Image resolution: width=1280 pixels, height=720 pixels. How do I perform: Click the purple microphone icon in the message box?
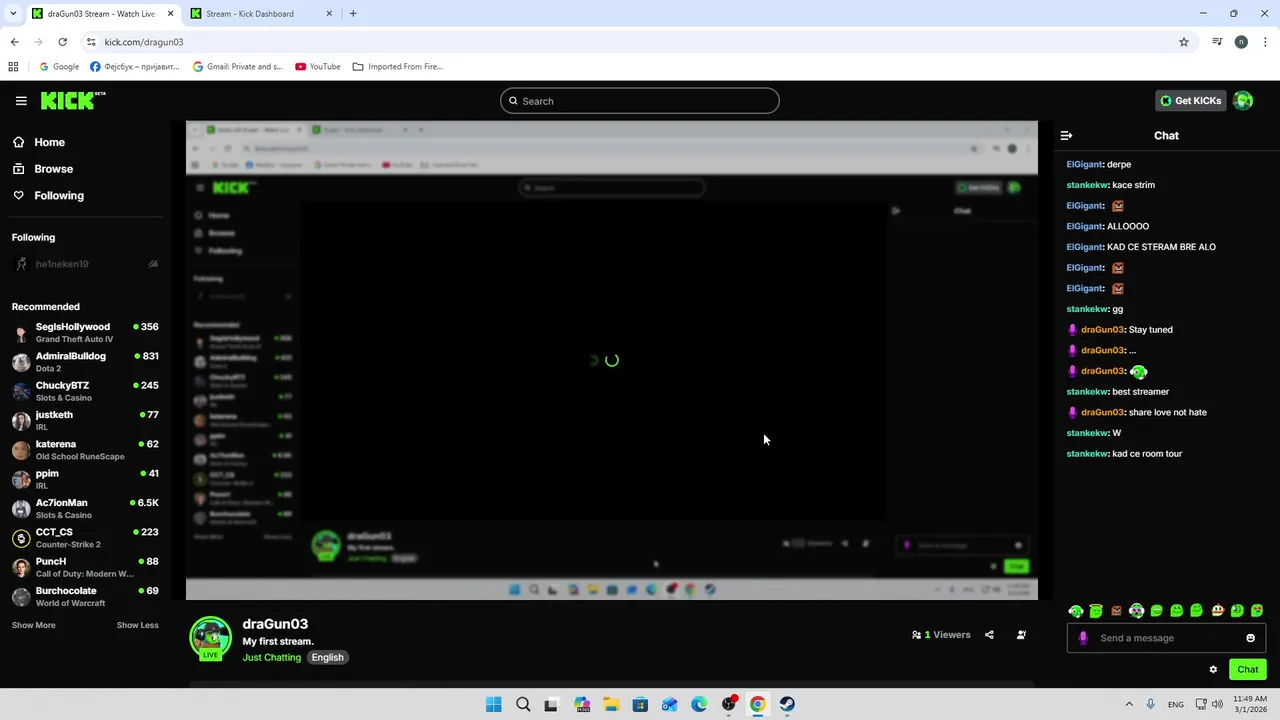(x=1083, y=638)
